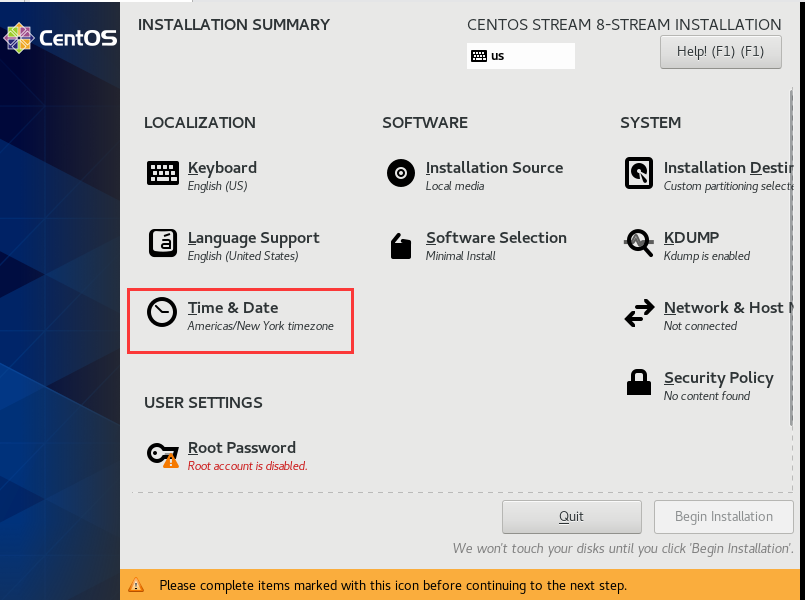805x600 pixels.
Task: Click the us keyboard layout indicator
Action: (521, 55)
